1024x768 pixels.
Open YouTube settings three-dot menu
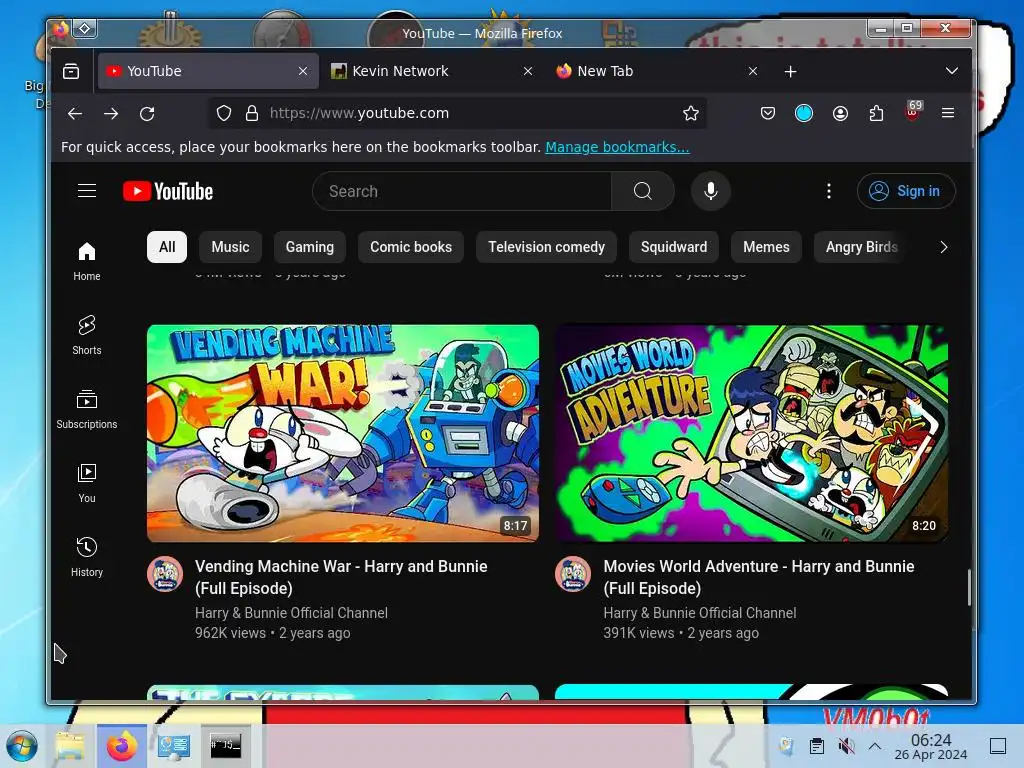click(829, 191)
